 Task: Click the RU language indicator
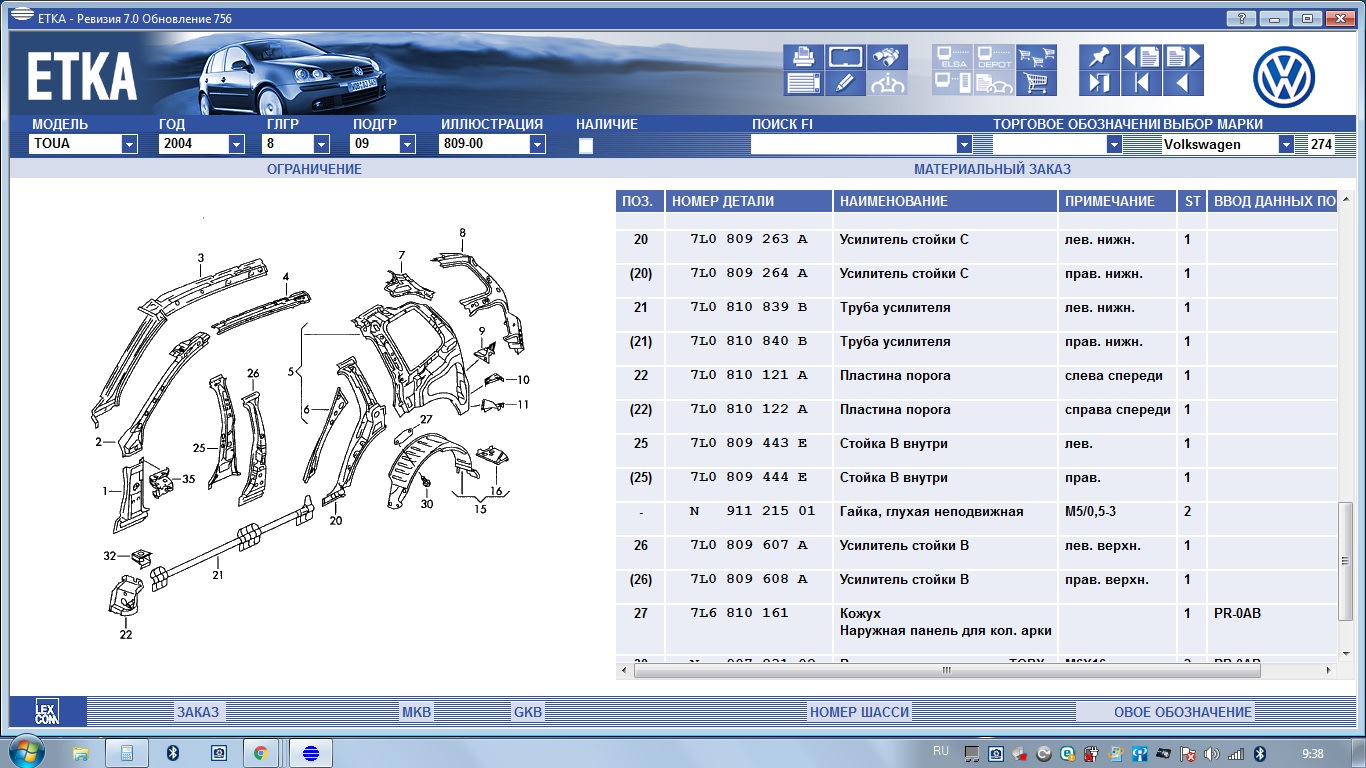click(940, 750)
